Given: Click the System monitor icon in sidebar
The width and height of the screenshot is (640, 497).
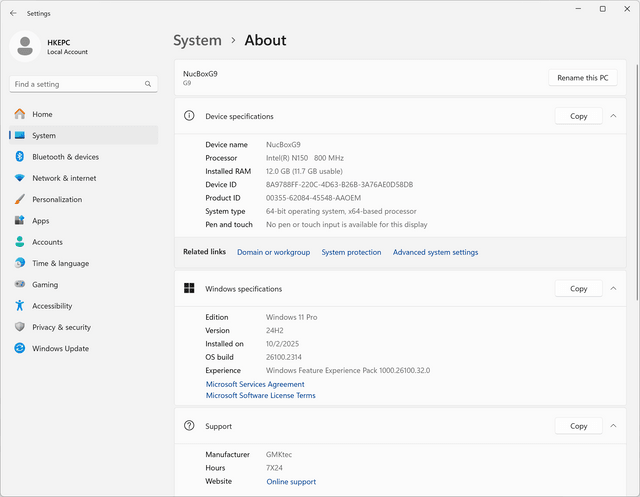Looking at the screenshot, I should pyautogui.click(x=20, y=135).
